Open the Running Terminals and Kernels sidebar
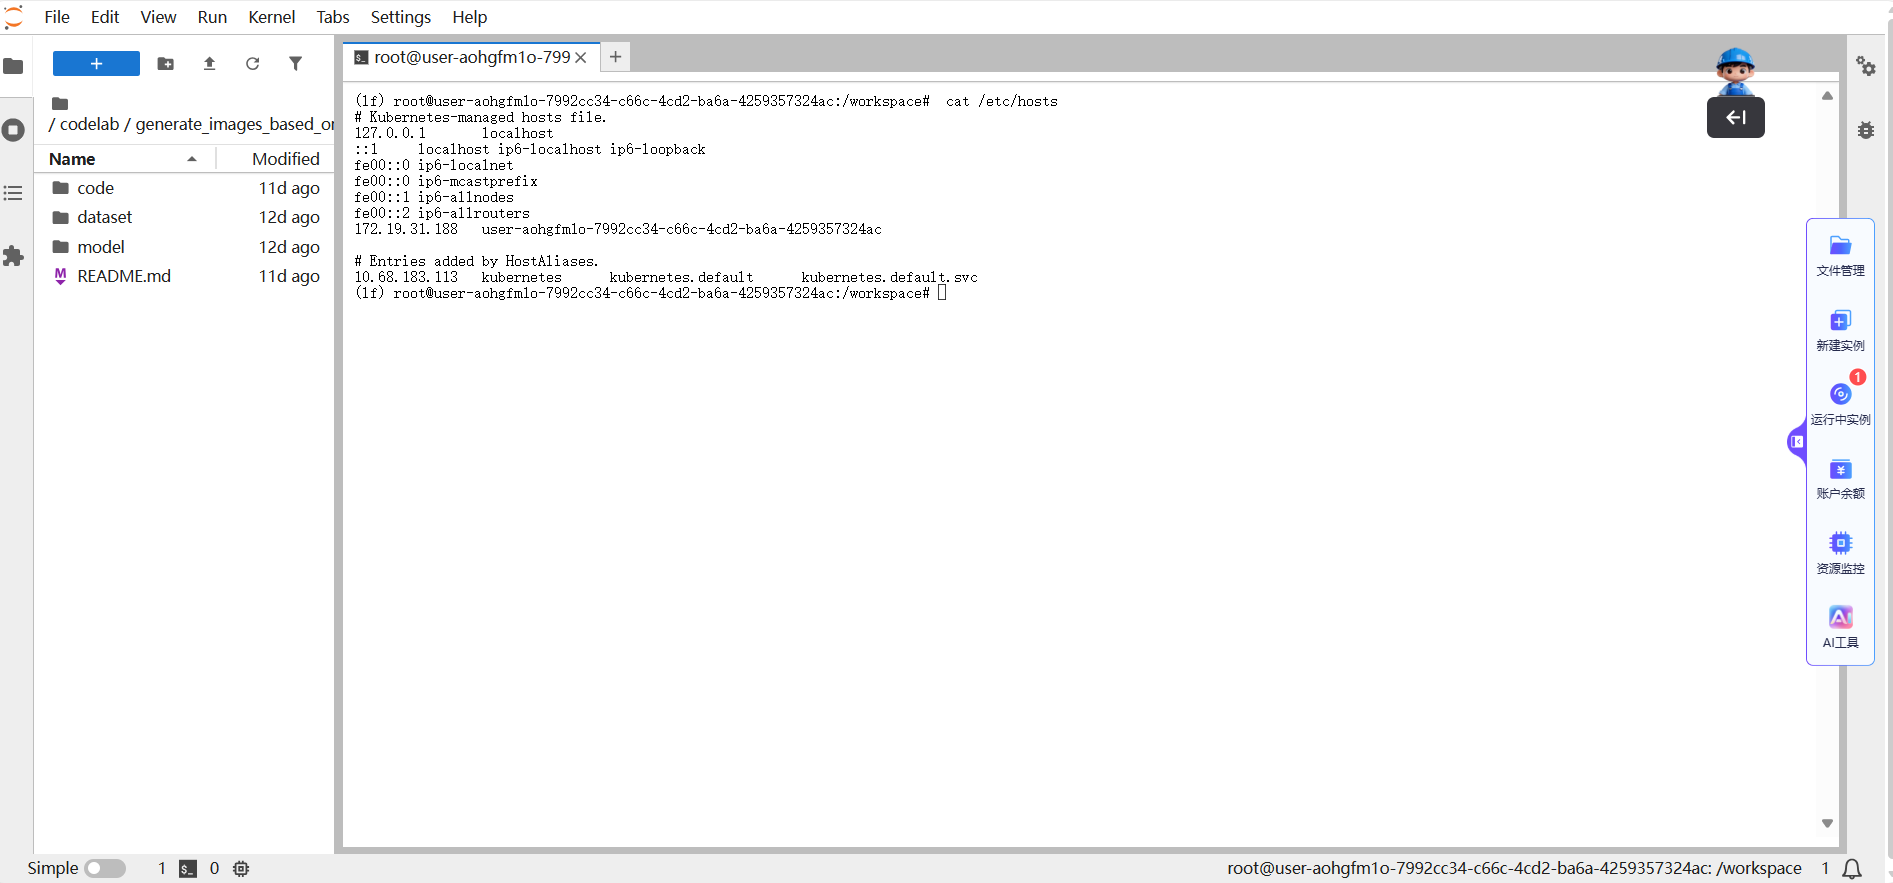Viewport: 1893px width, 883px height. 14,130
